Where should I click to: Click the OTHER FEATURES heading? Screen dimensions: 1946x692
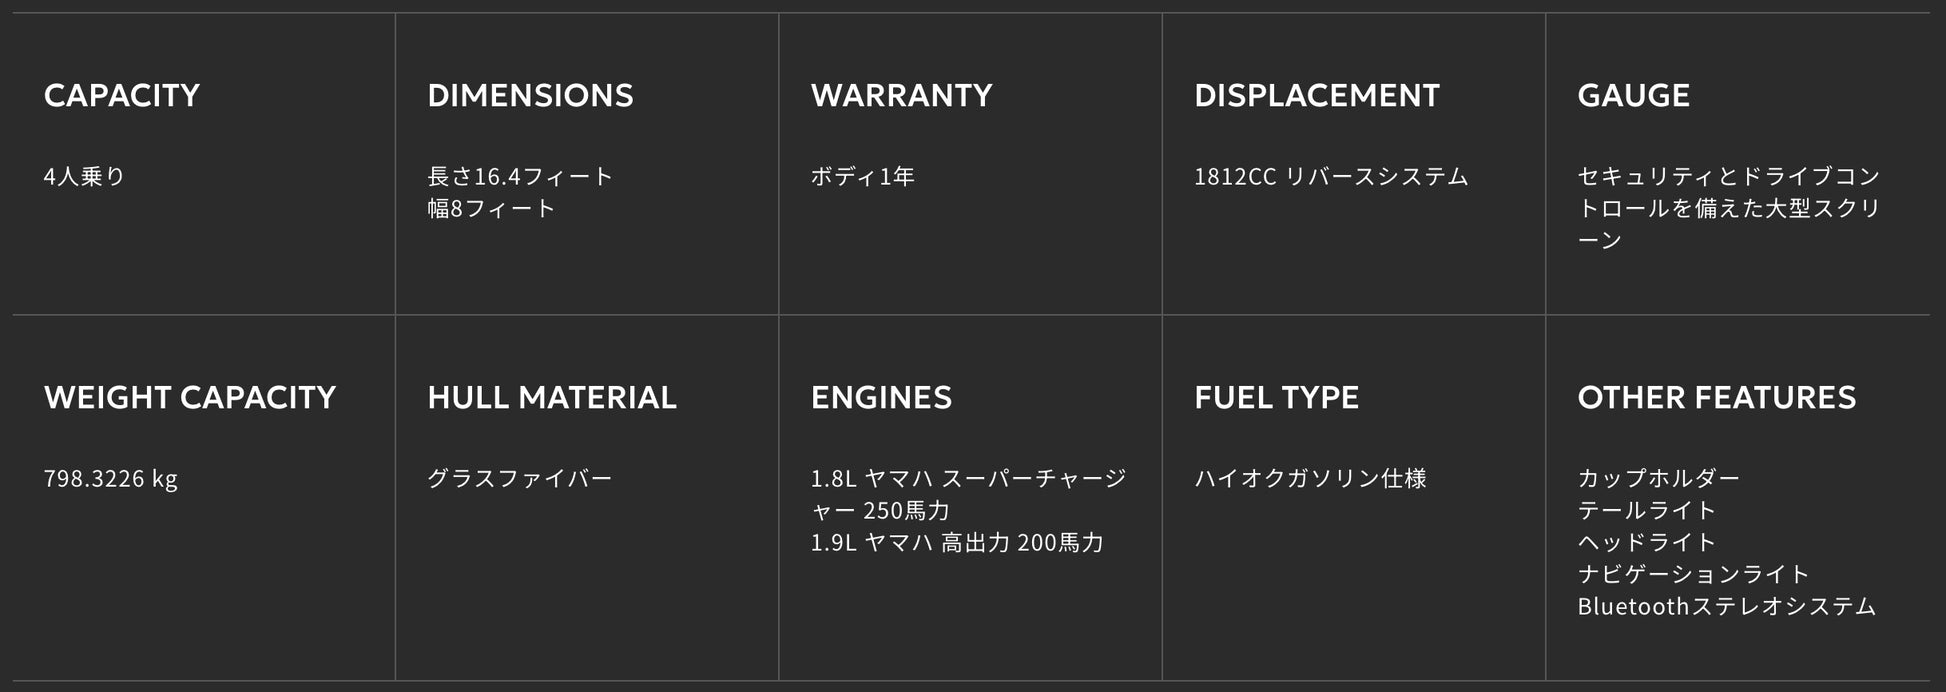click(x=1716, y=397)
